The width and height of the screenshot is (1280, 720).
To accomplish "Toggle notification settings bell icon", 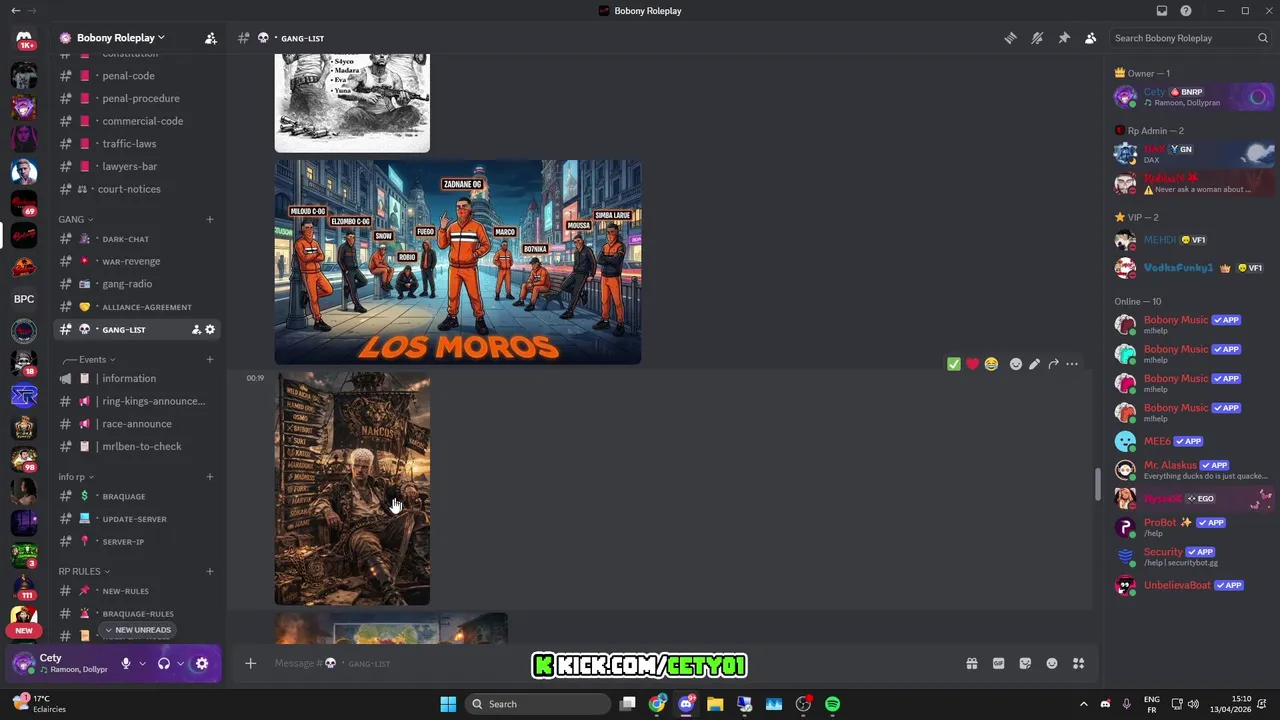I will (1037, 38).
